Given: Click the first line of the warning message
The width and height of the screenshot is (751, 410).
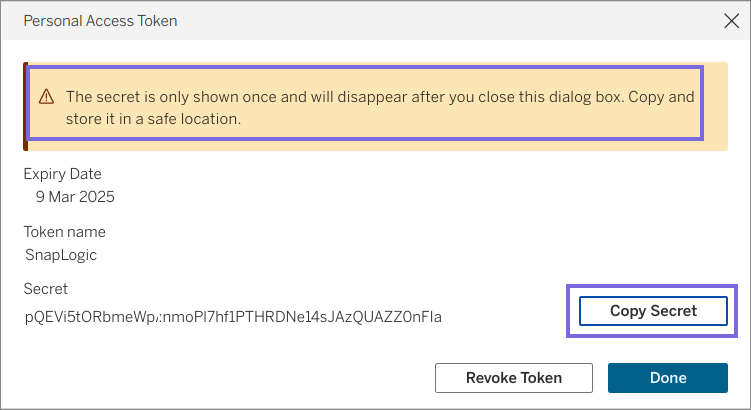Looking at the screenshot, I should click(x=380, y=97).
